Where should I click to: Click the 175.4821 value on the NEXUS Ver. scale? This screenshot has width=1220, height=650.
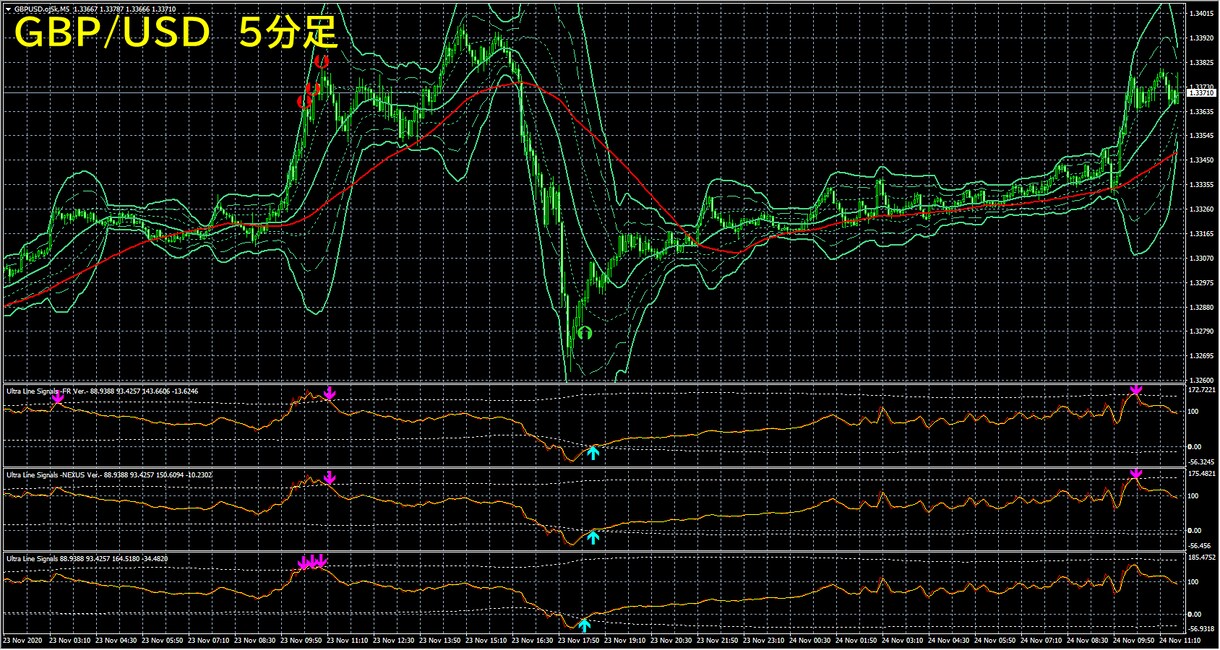[1202, 472]
